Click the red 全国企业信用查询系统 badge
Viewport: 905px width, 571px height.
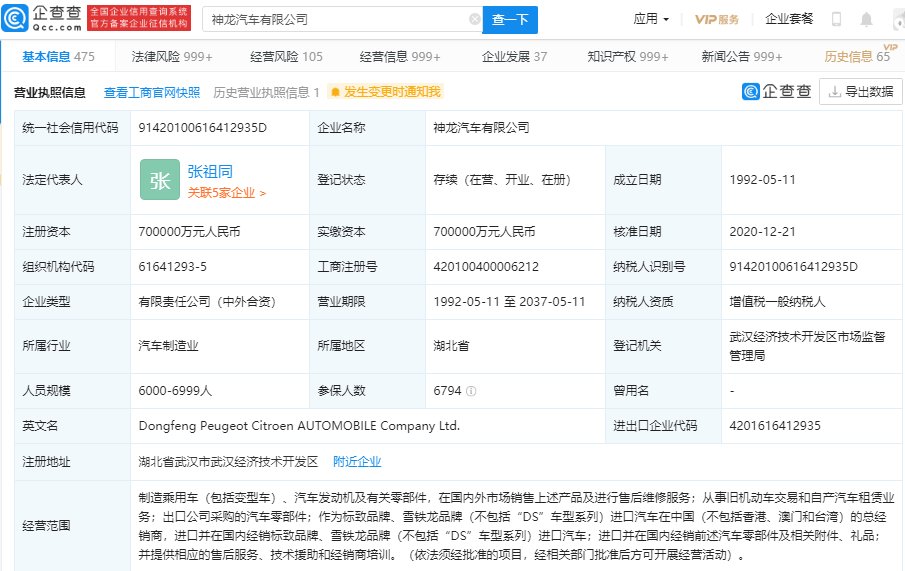pos(139,18)
